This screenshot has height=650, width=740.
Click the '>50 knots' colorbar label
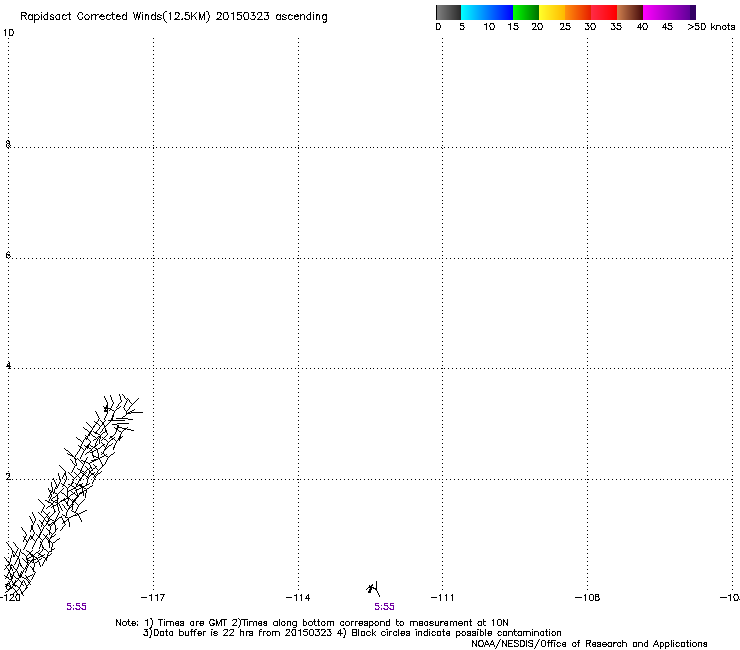point(711,27)
